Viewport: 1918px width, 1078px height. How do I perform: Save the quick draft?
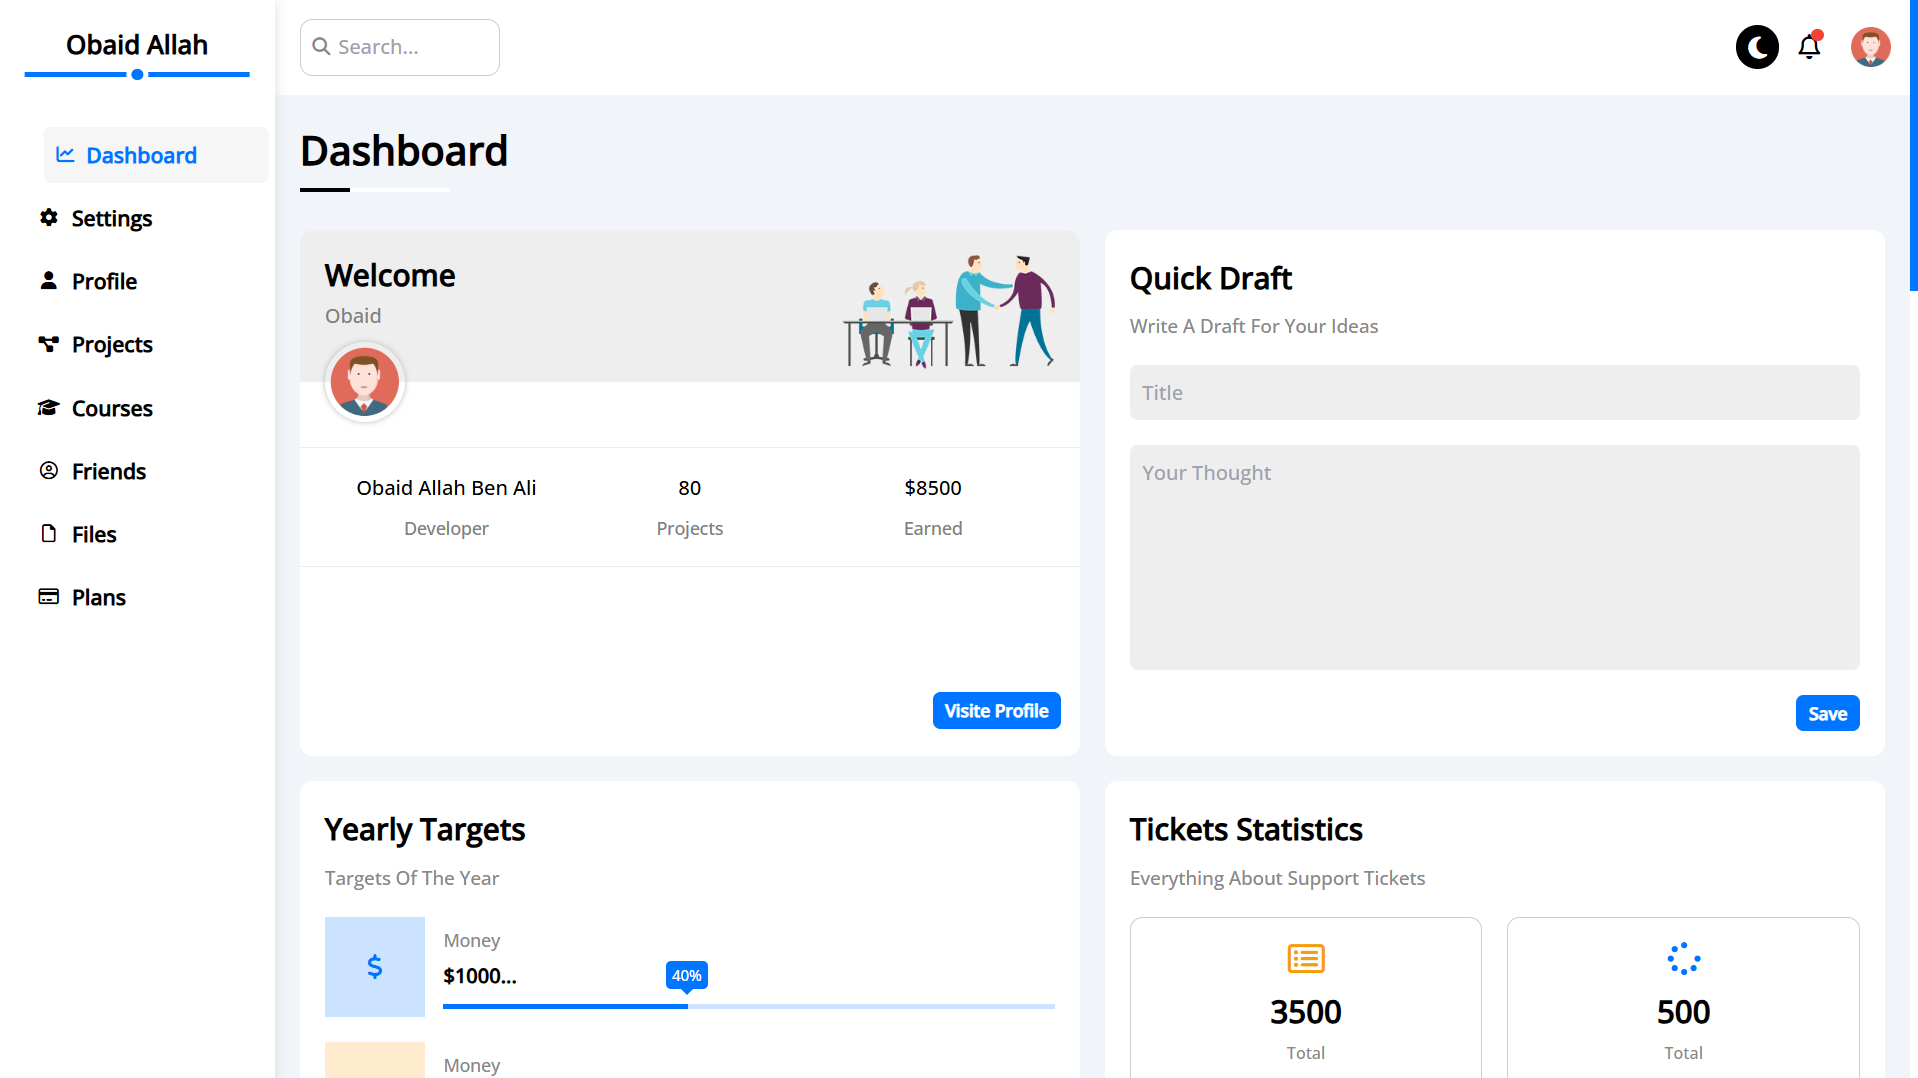[x=1827, y=713]
